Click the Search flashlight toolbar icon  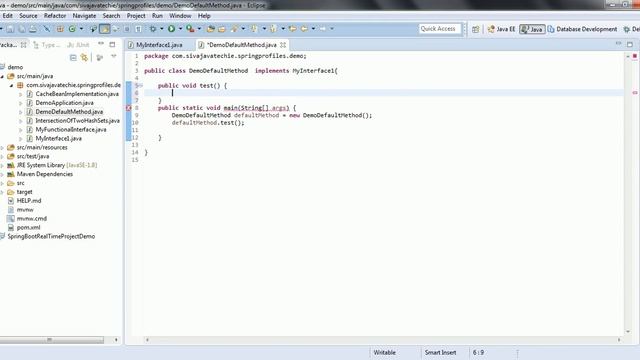(234, 29)
